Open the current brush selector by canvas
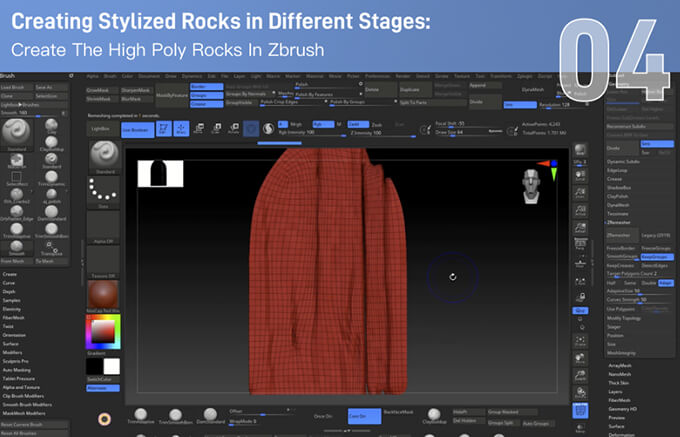 pyautogui.click(x=104, y=156)
